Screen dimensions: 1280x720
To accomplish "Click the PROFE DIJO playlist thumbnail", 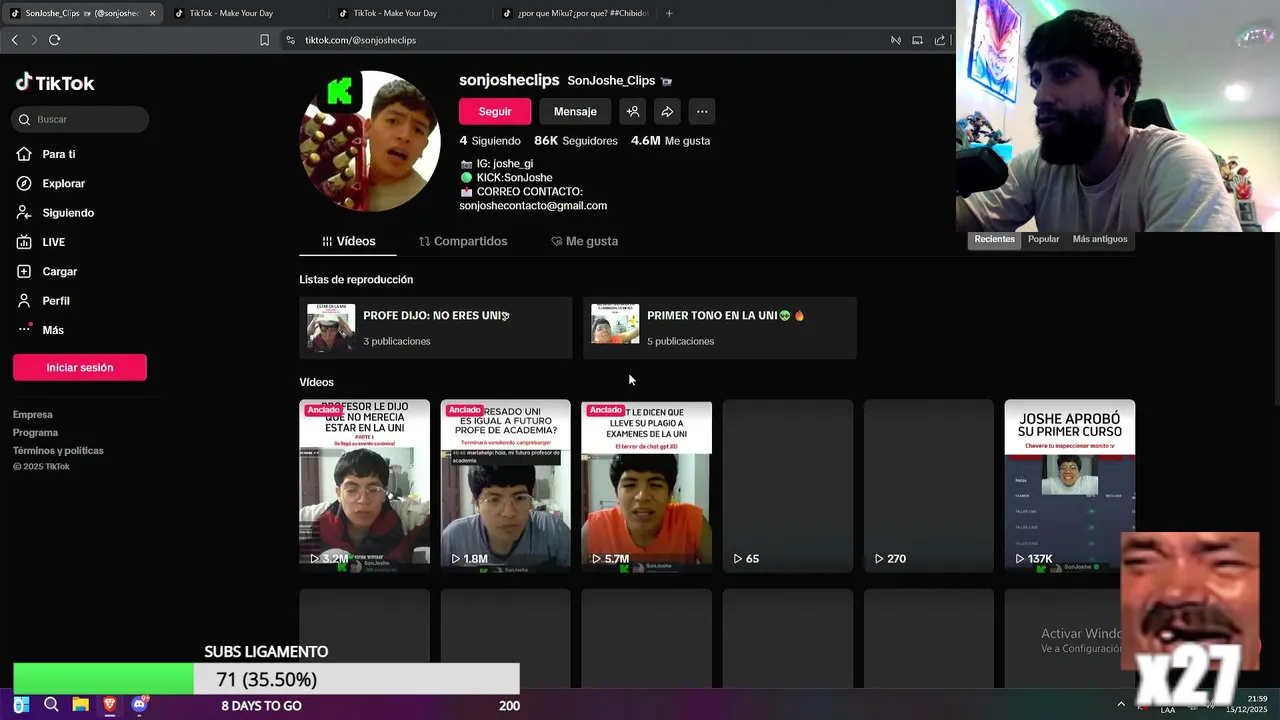I will pyautogui.click(x=331, y=327).
